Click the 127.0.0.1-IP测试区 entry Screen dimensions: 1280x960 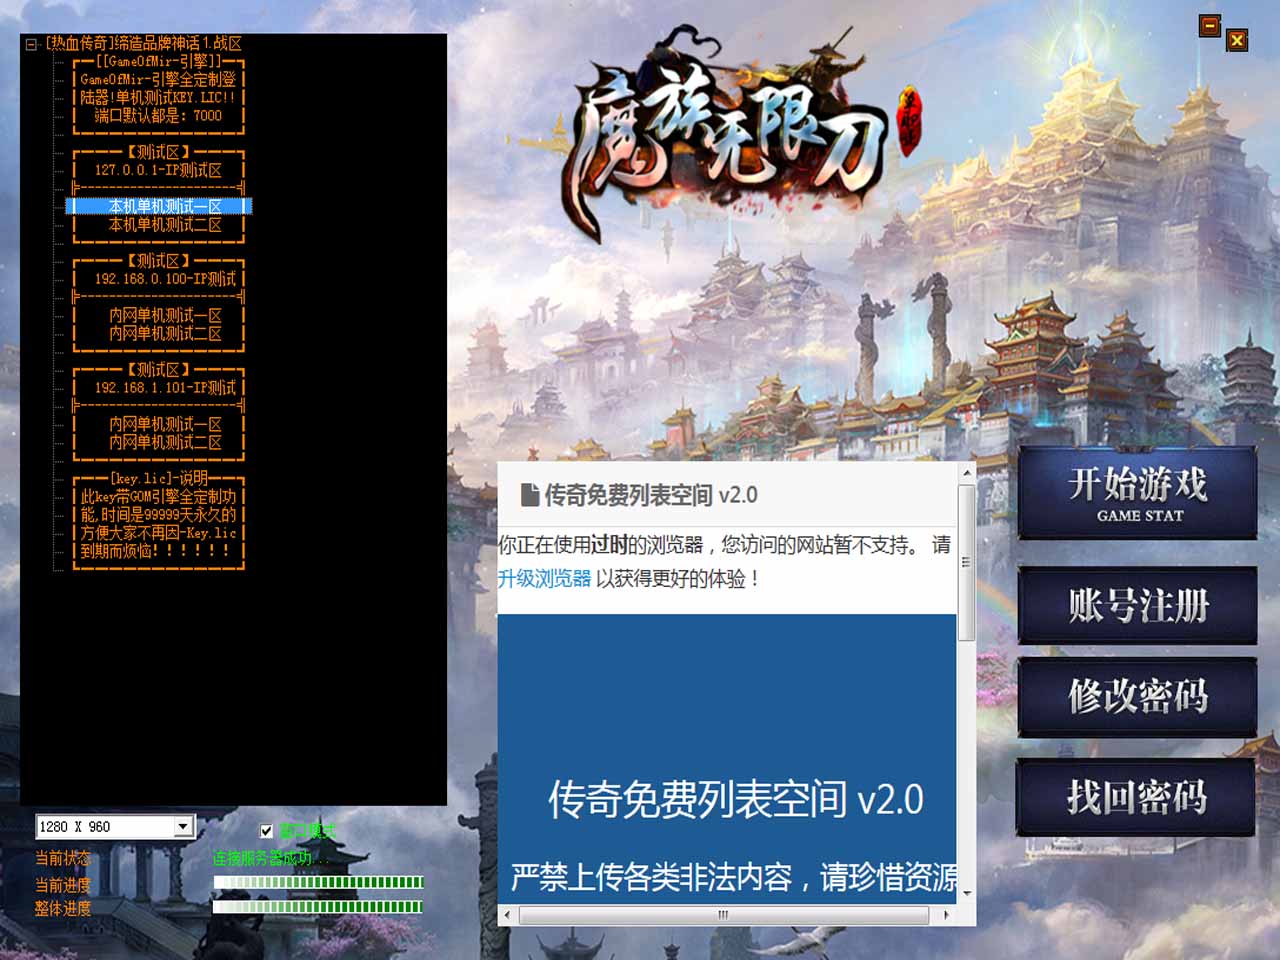158,170
